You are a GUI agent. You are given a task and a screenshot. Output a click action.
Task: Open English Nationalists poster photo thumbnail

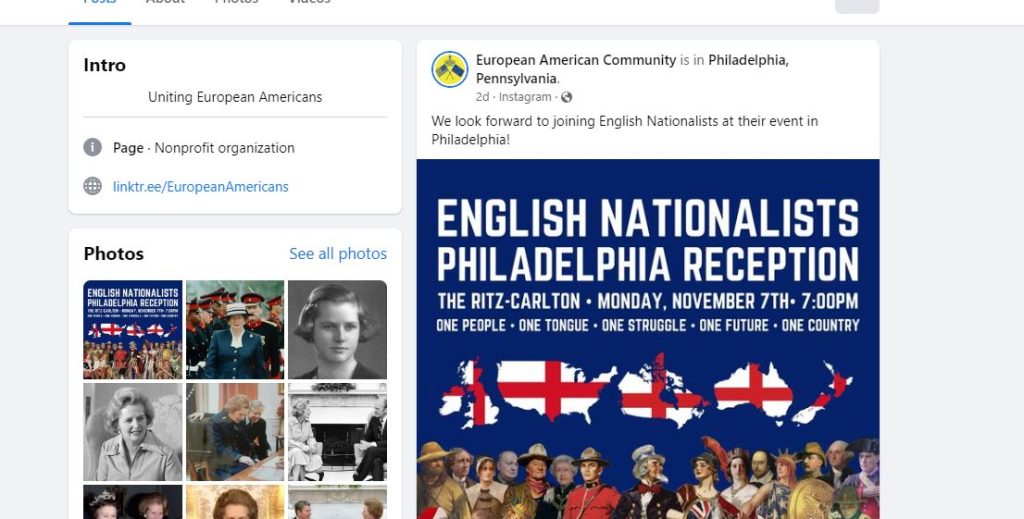pyautogui.click(x=133, y=330)
